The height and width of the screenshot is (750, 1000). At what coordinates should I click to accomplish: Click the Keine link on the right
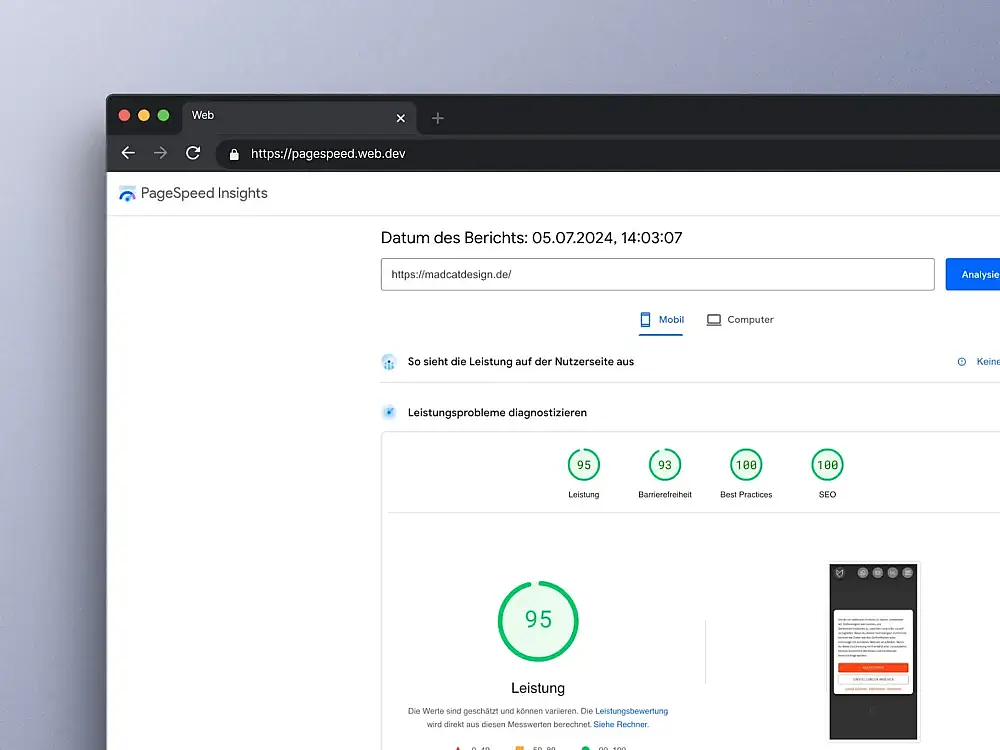click(x=988, y=362)
